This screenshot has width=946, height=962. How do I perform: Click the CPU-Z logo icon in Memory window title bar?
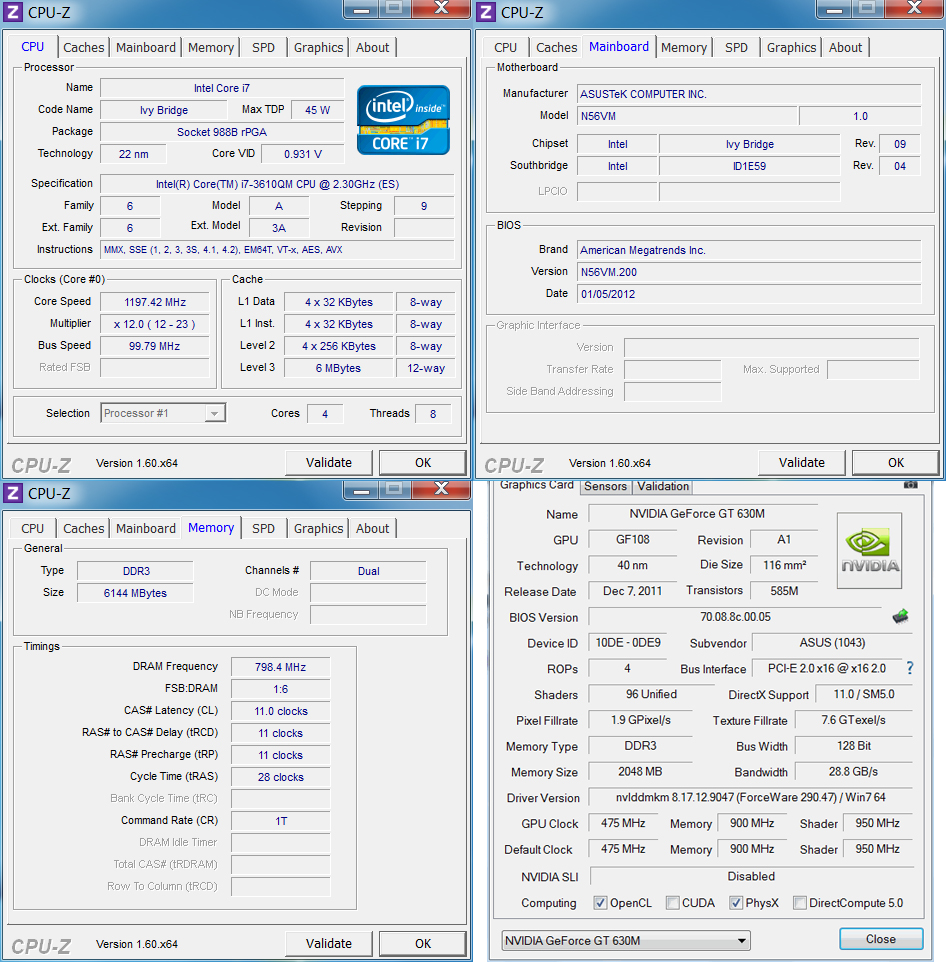pyautogui.click(x=13, y=493)
